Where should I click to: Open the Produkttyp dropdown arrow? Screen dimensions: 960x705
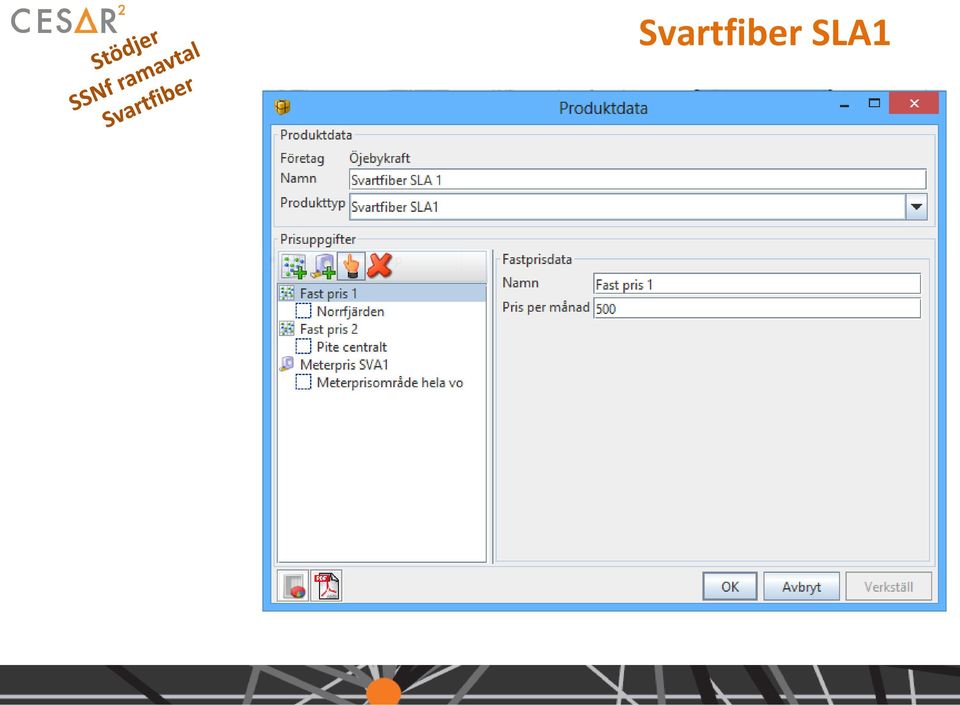[x=916, y=207]
